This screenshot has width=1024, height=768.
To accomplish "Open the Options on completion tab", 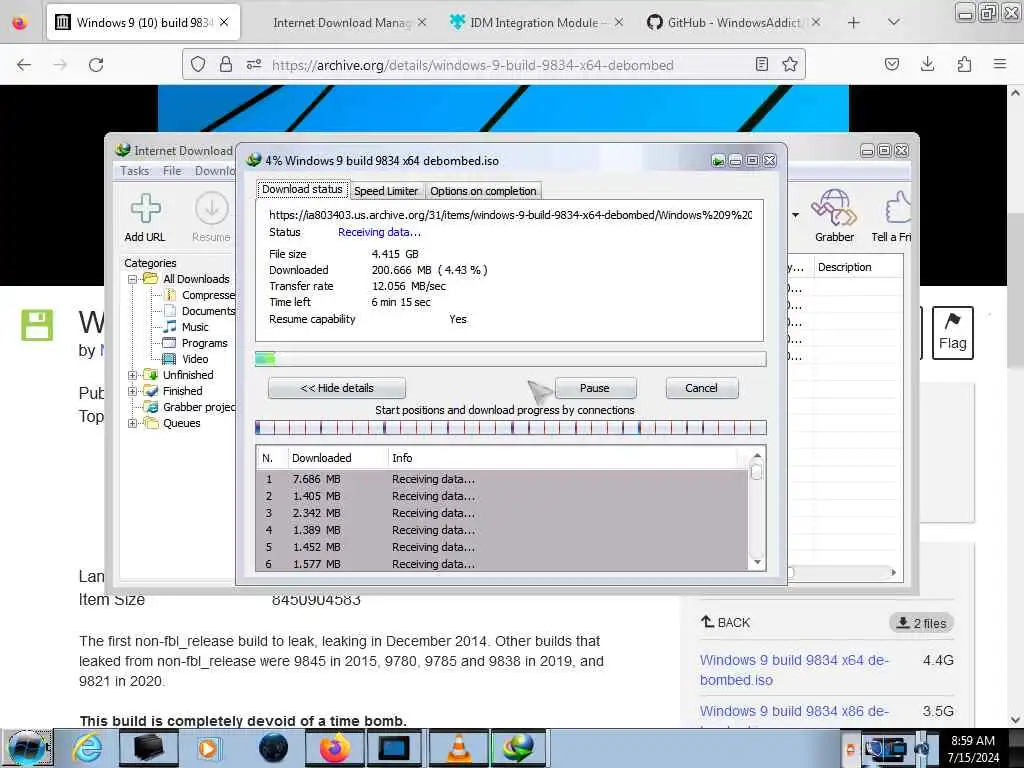I will 483,191.
